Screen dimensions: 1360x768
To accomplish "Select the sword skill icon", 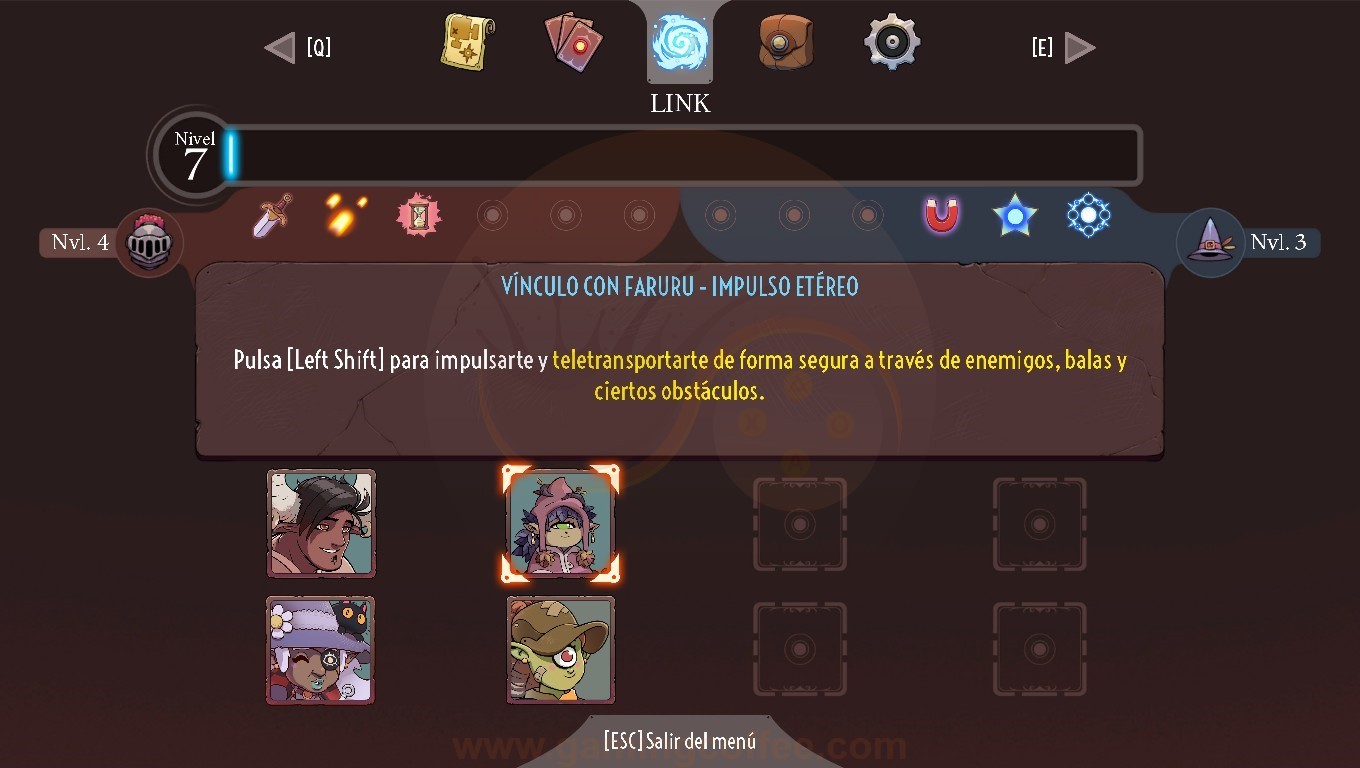I will click(271, 216).
